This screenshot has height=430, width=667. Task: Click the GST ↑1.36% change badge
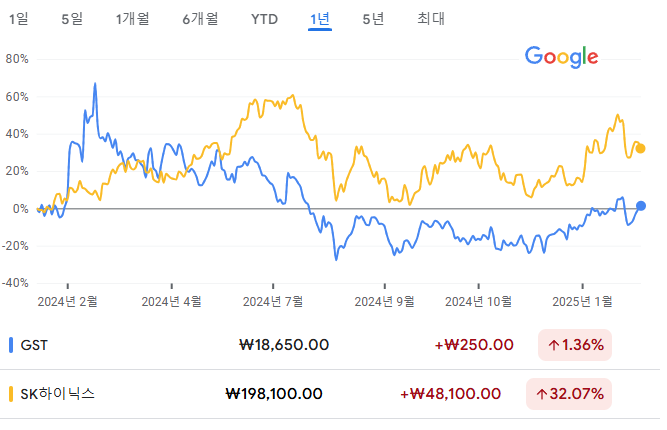575,346
